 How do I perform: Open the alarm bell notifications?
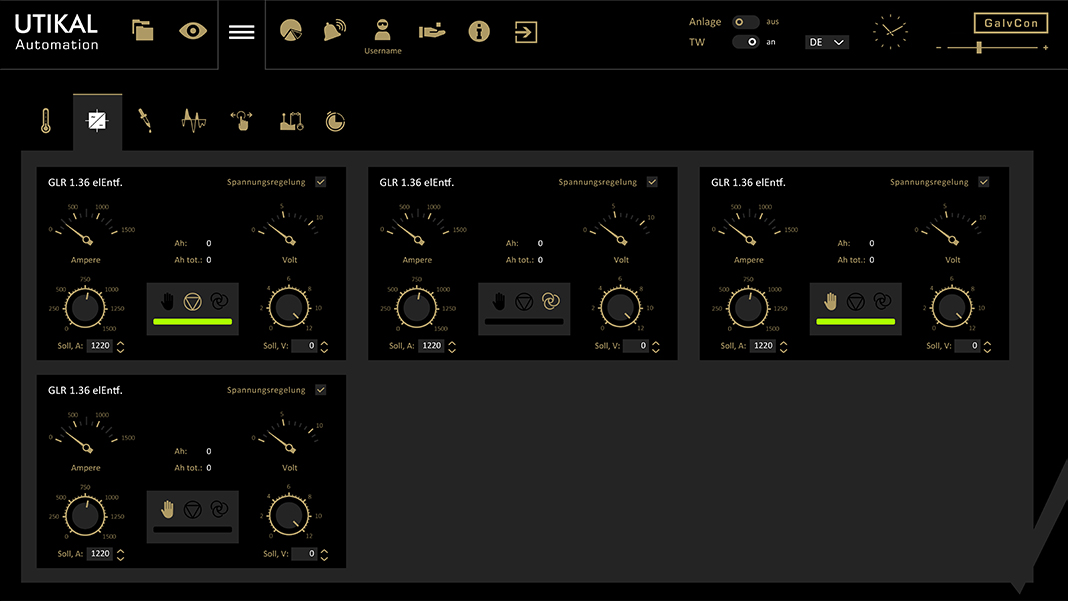click(334, 31)
